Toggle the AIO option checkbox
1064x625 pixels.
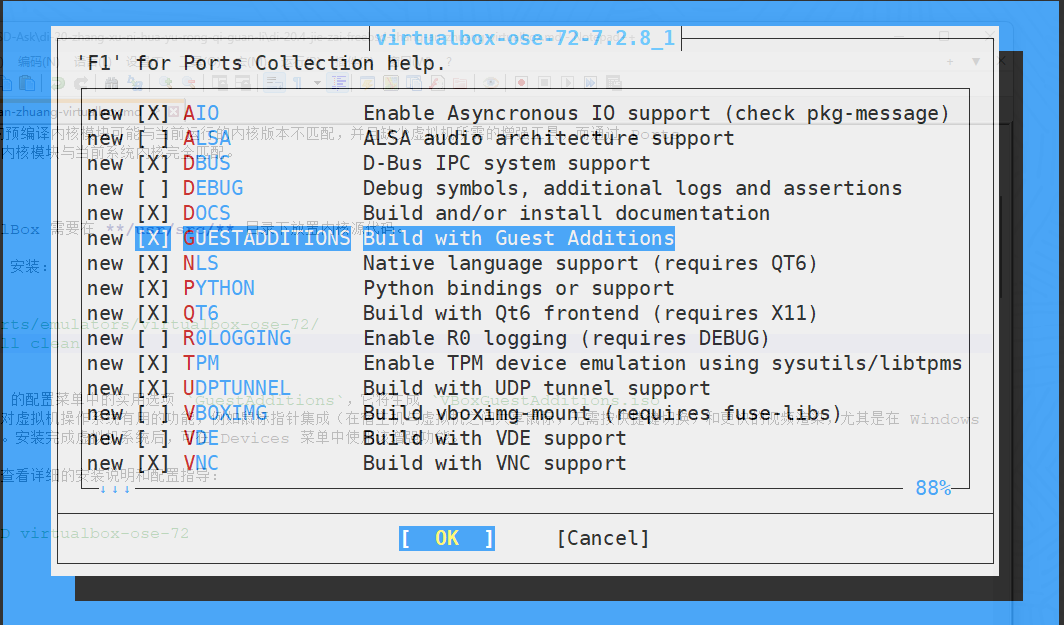(153, 113)
